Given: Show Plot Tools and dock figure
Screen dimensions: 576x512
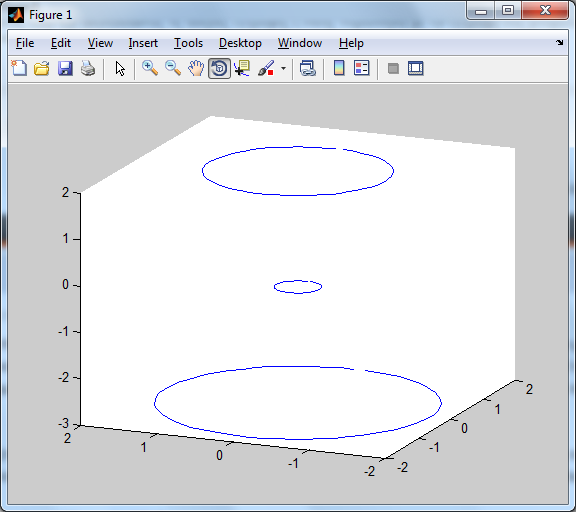Looking at the screenshot, I should (416, 68).
